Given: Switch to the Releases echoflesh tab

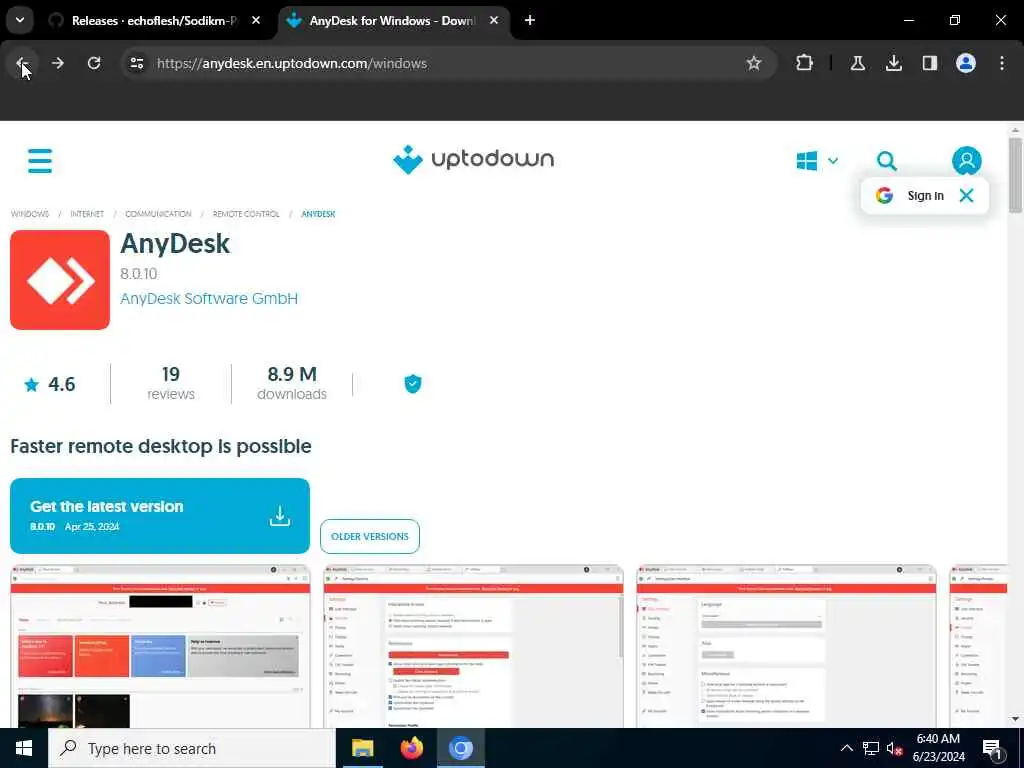Looking at the screenshot, I should tap(154, 21).
